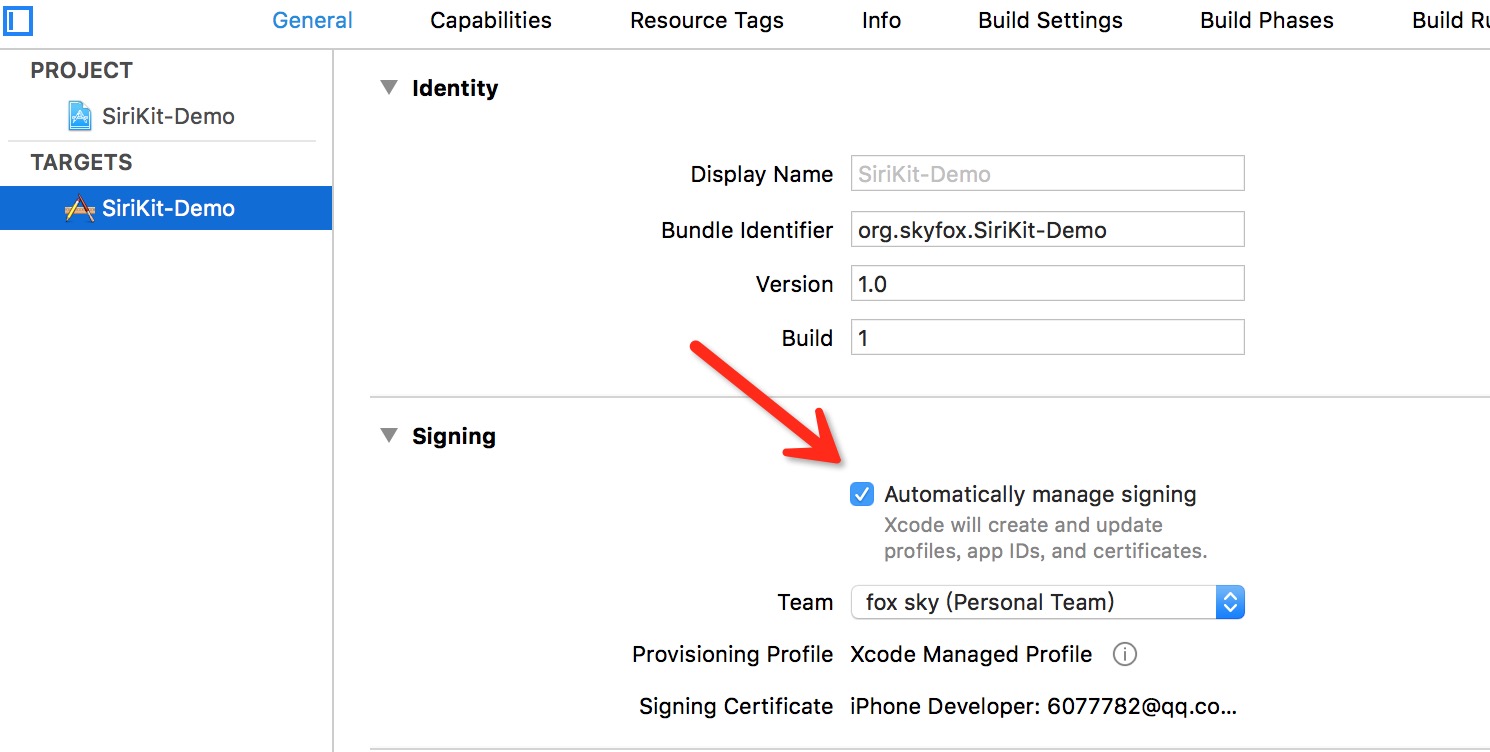Toggle the targets list sidebar icon

tap(18, 19)
